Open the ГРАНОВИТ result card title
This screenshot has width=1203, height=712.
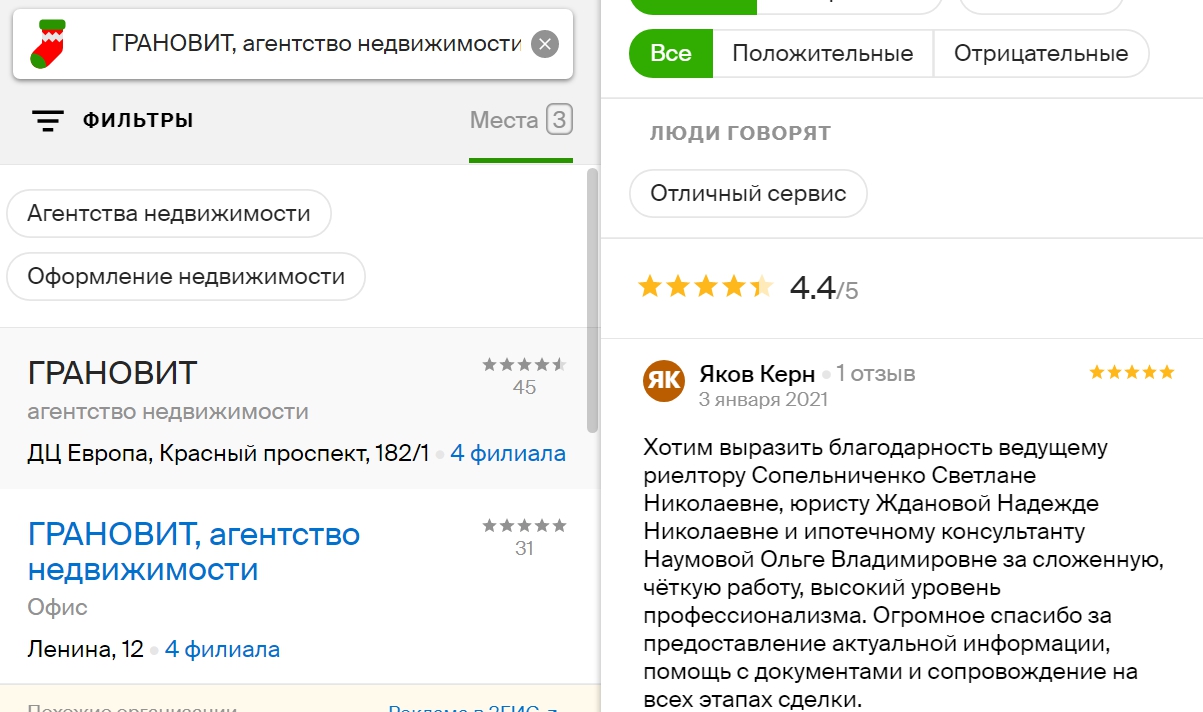tap(113, 373)
